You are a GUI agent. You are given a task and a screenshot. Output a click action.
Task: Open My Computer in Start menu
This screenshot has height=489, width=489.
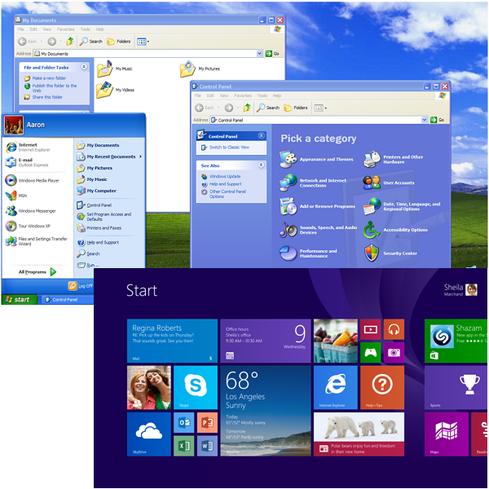coord(97,191)
